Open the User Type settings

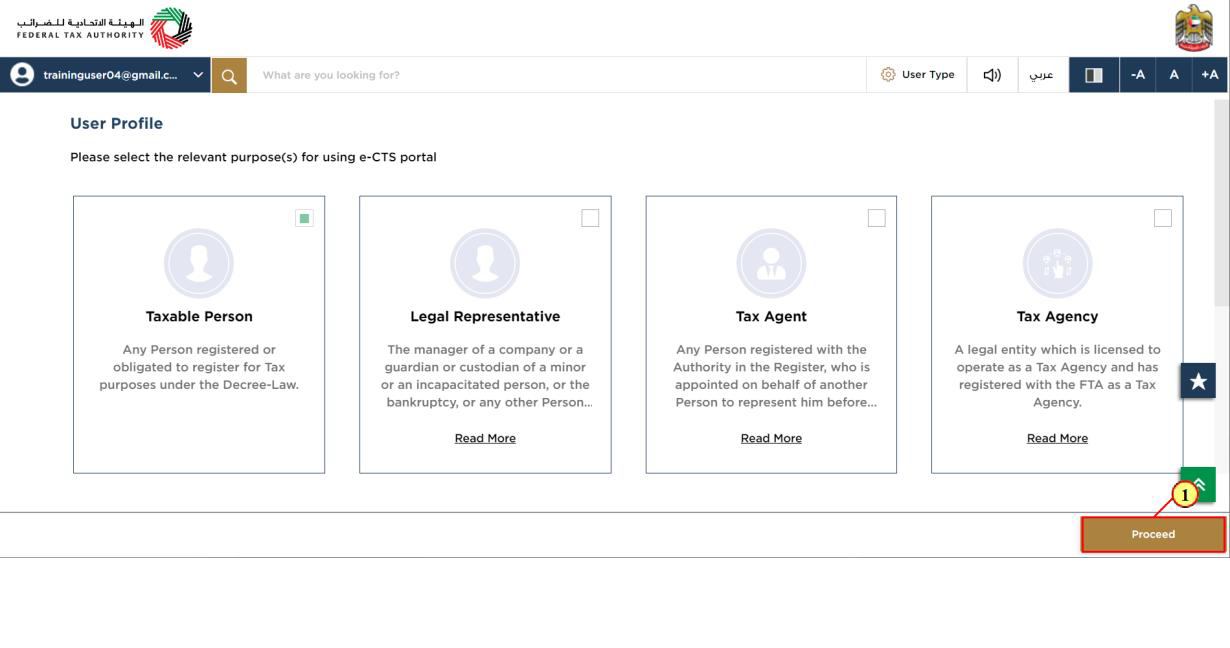pos(917,75)
